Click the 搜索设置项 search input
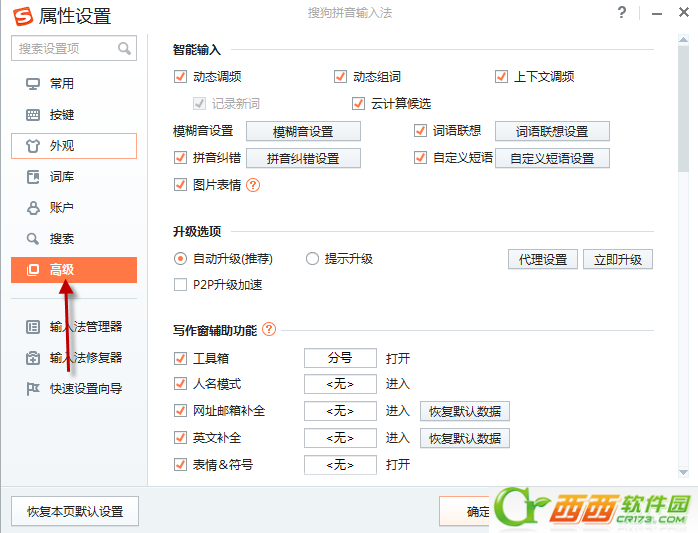This screenshot has height=533, width=698. (x=74, y=48)
